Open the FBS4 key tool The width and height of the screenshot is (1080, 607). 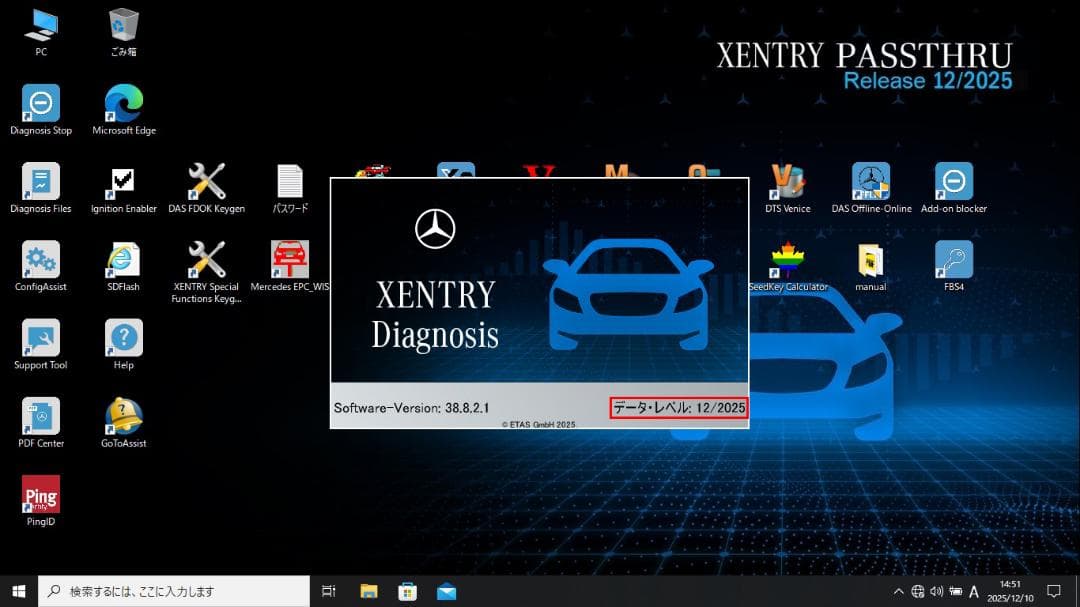954,260
